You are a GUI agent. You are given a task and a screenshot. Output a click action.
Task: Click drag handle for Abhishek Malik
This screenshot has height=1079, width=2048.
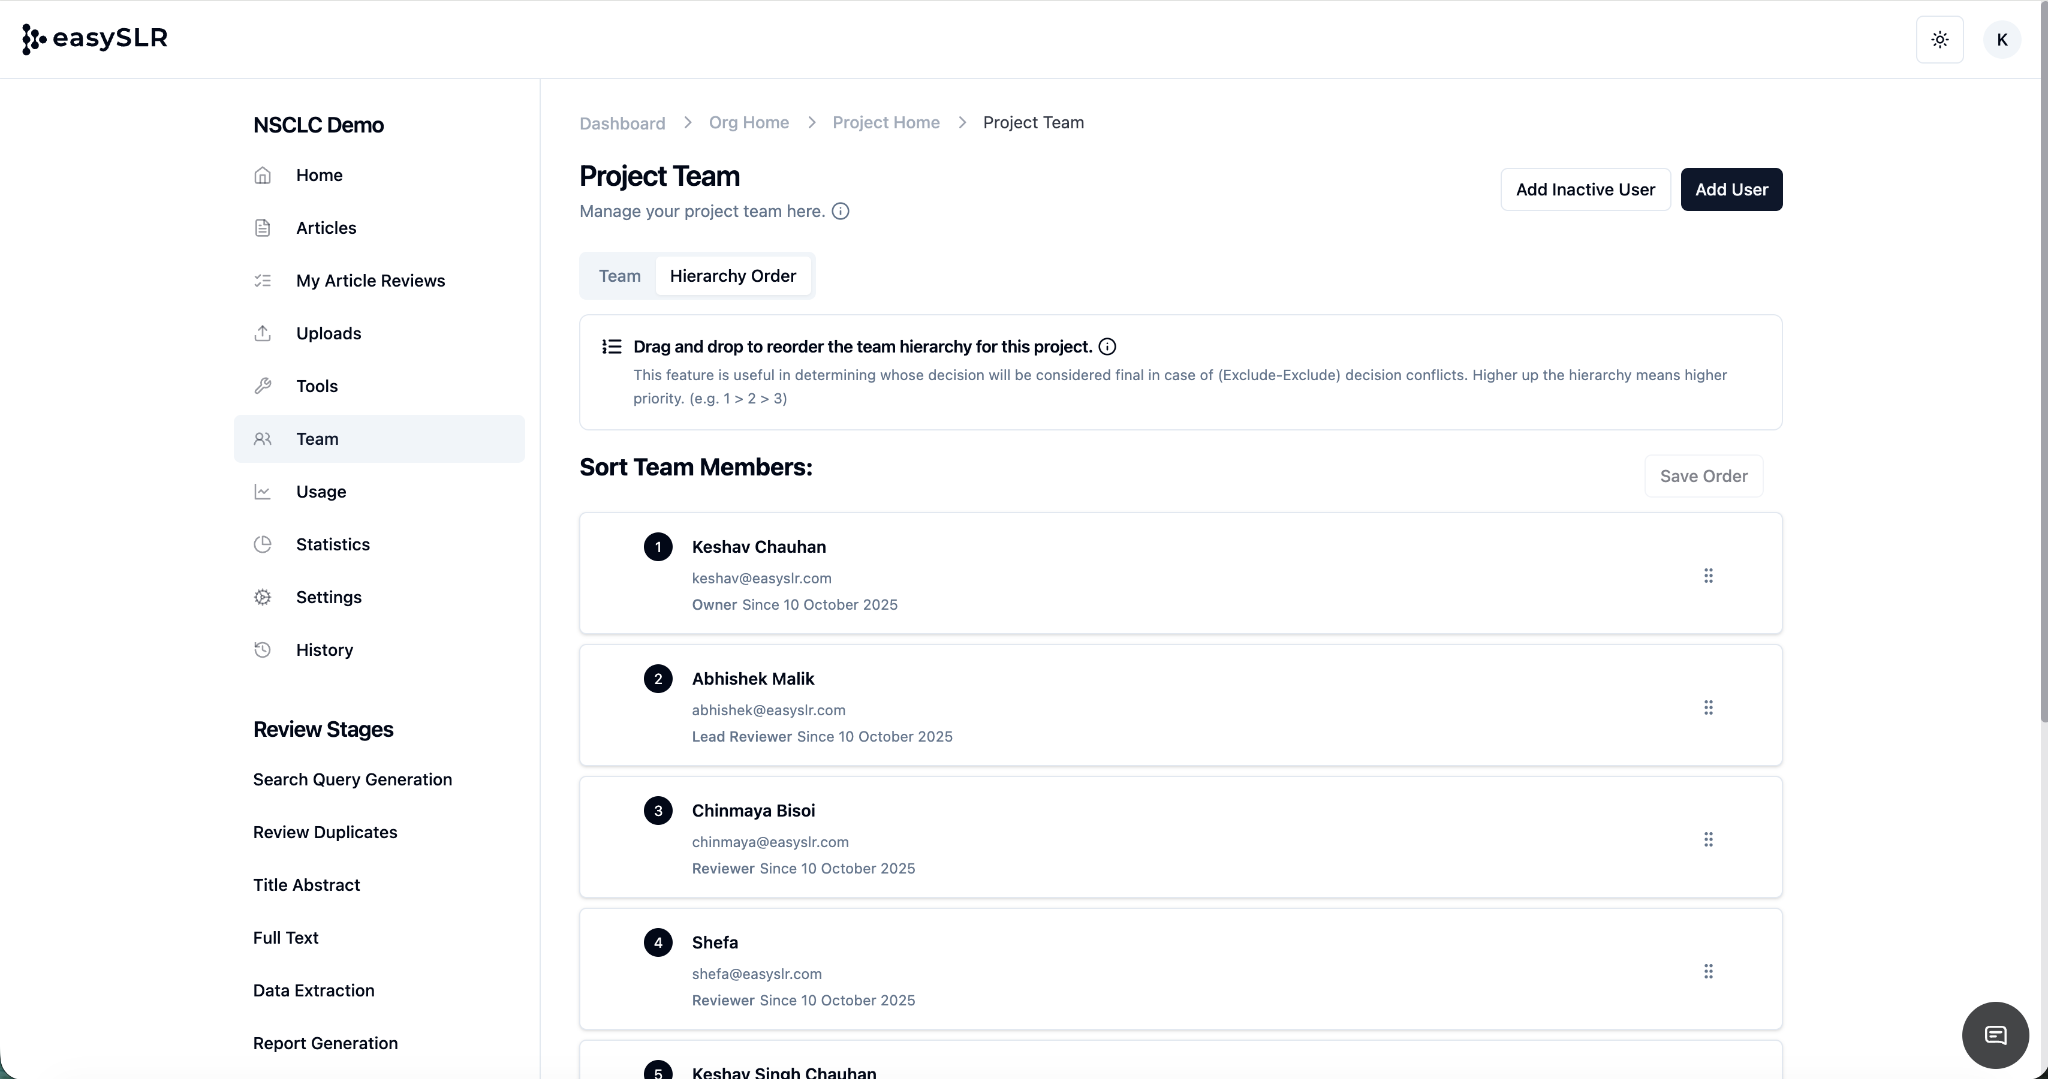1708,708
